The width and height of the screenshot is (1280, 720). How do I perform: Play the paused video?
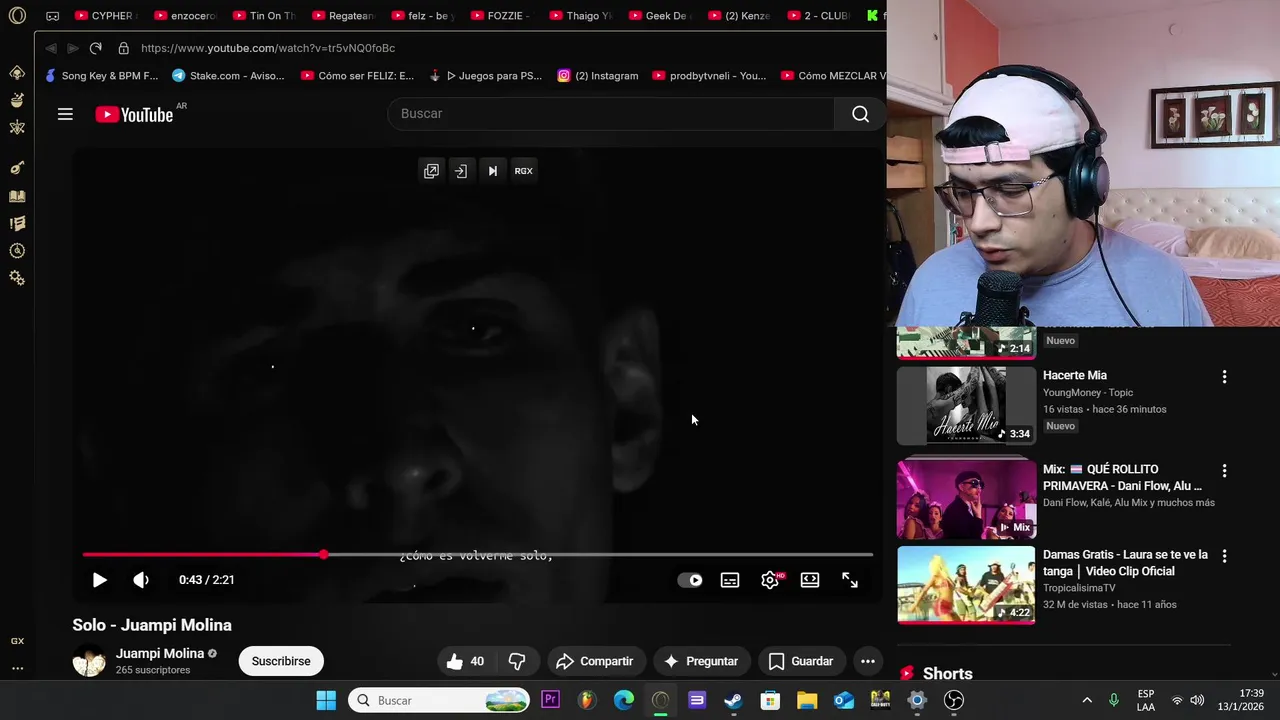pos(99,580)
